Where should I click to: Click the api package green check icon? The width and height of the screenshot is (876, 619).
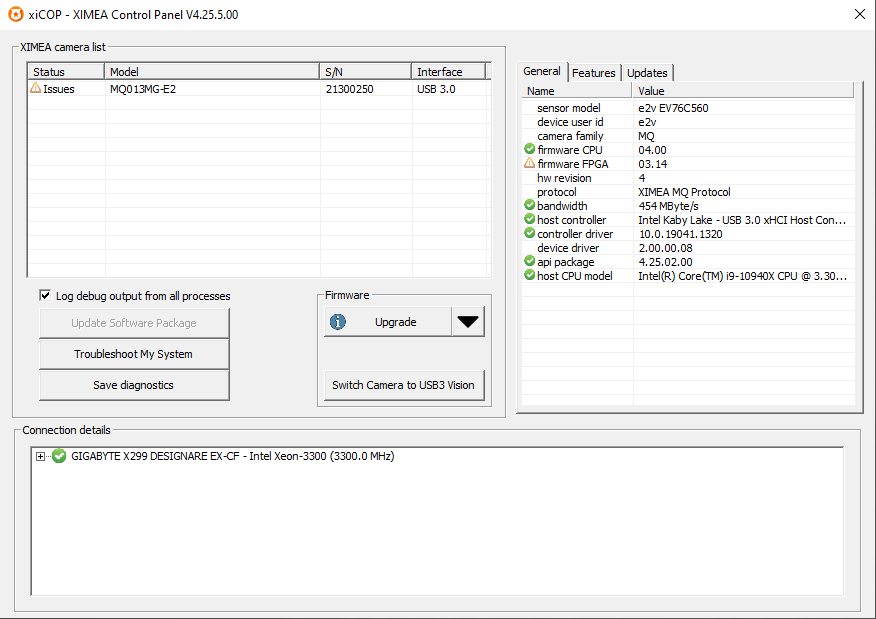[x=530, y=261]
